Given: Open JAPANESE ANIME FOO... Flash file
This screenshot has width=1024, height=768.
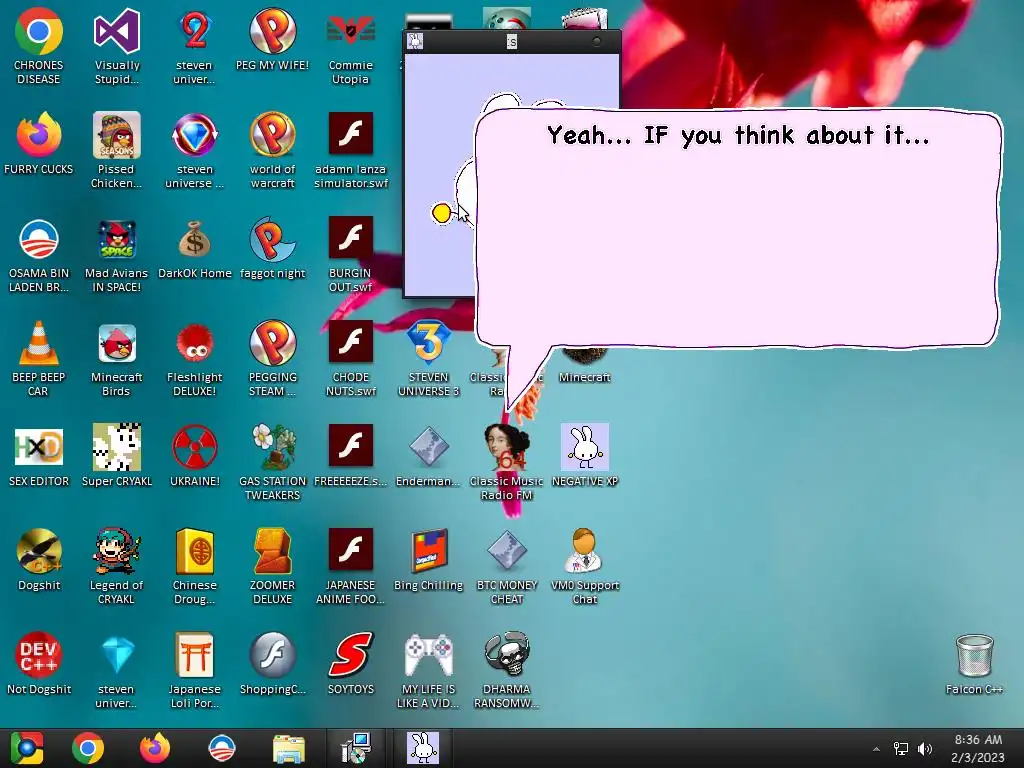Looking at the screenshot, I should coord(350,566).
